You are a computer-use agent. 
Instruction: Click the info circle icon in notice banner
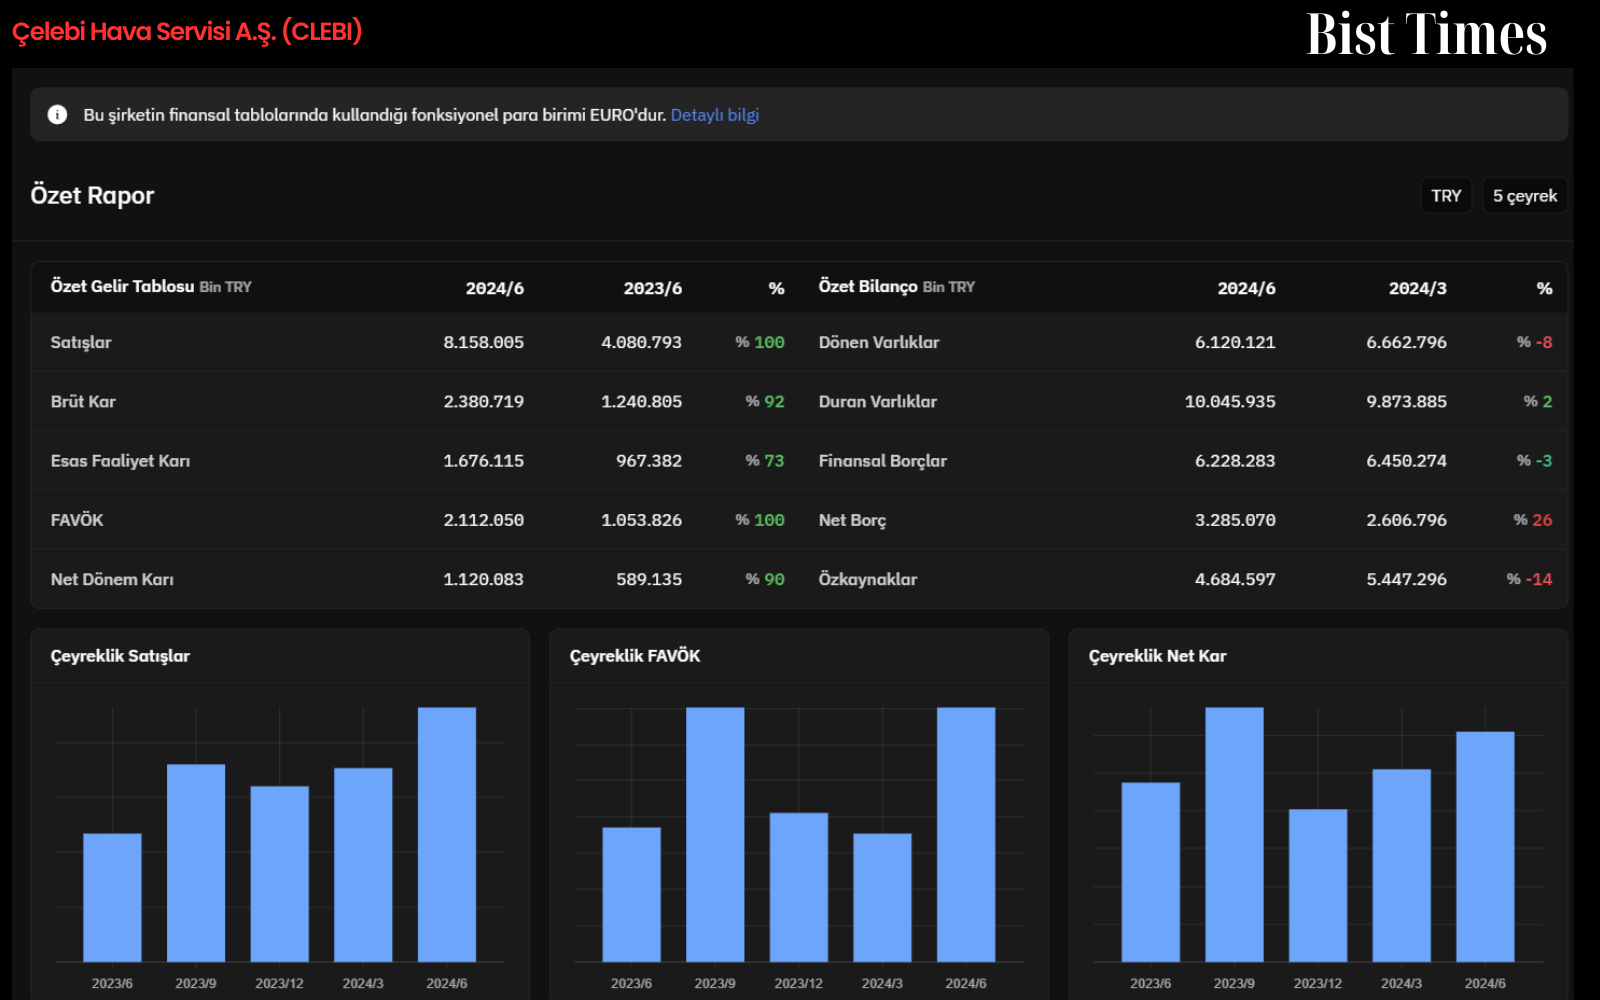pyautogui.click(x=57, y=115)
